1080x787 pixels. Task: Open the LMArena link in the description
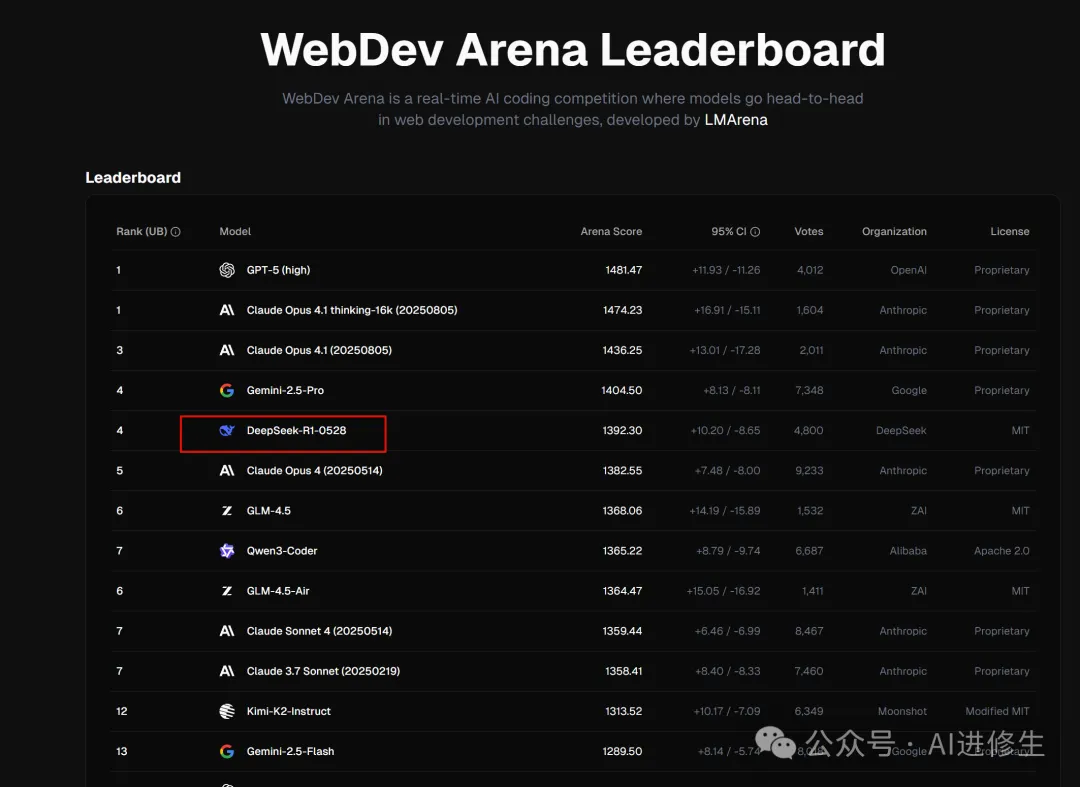pos(736,119)
